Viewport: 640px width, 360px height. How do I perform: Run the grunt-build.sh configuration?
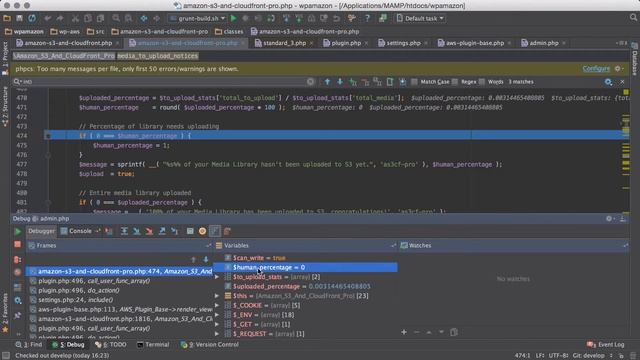tap(233, 18)
